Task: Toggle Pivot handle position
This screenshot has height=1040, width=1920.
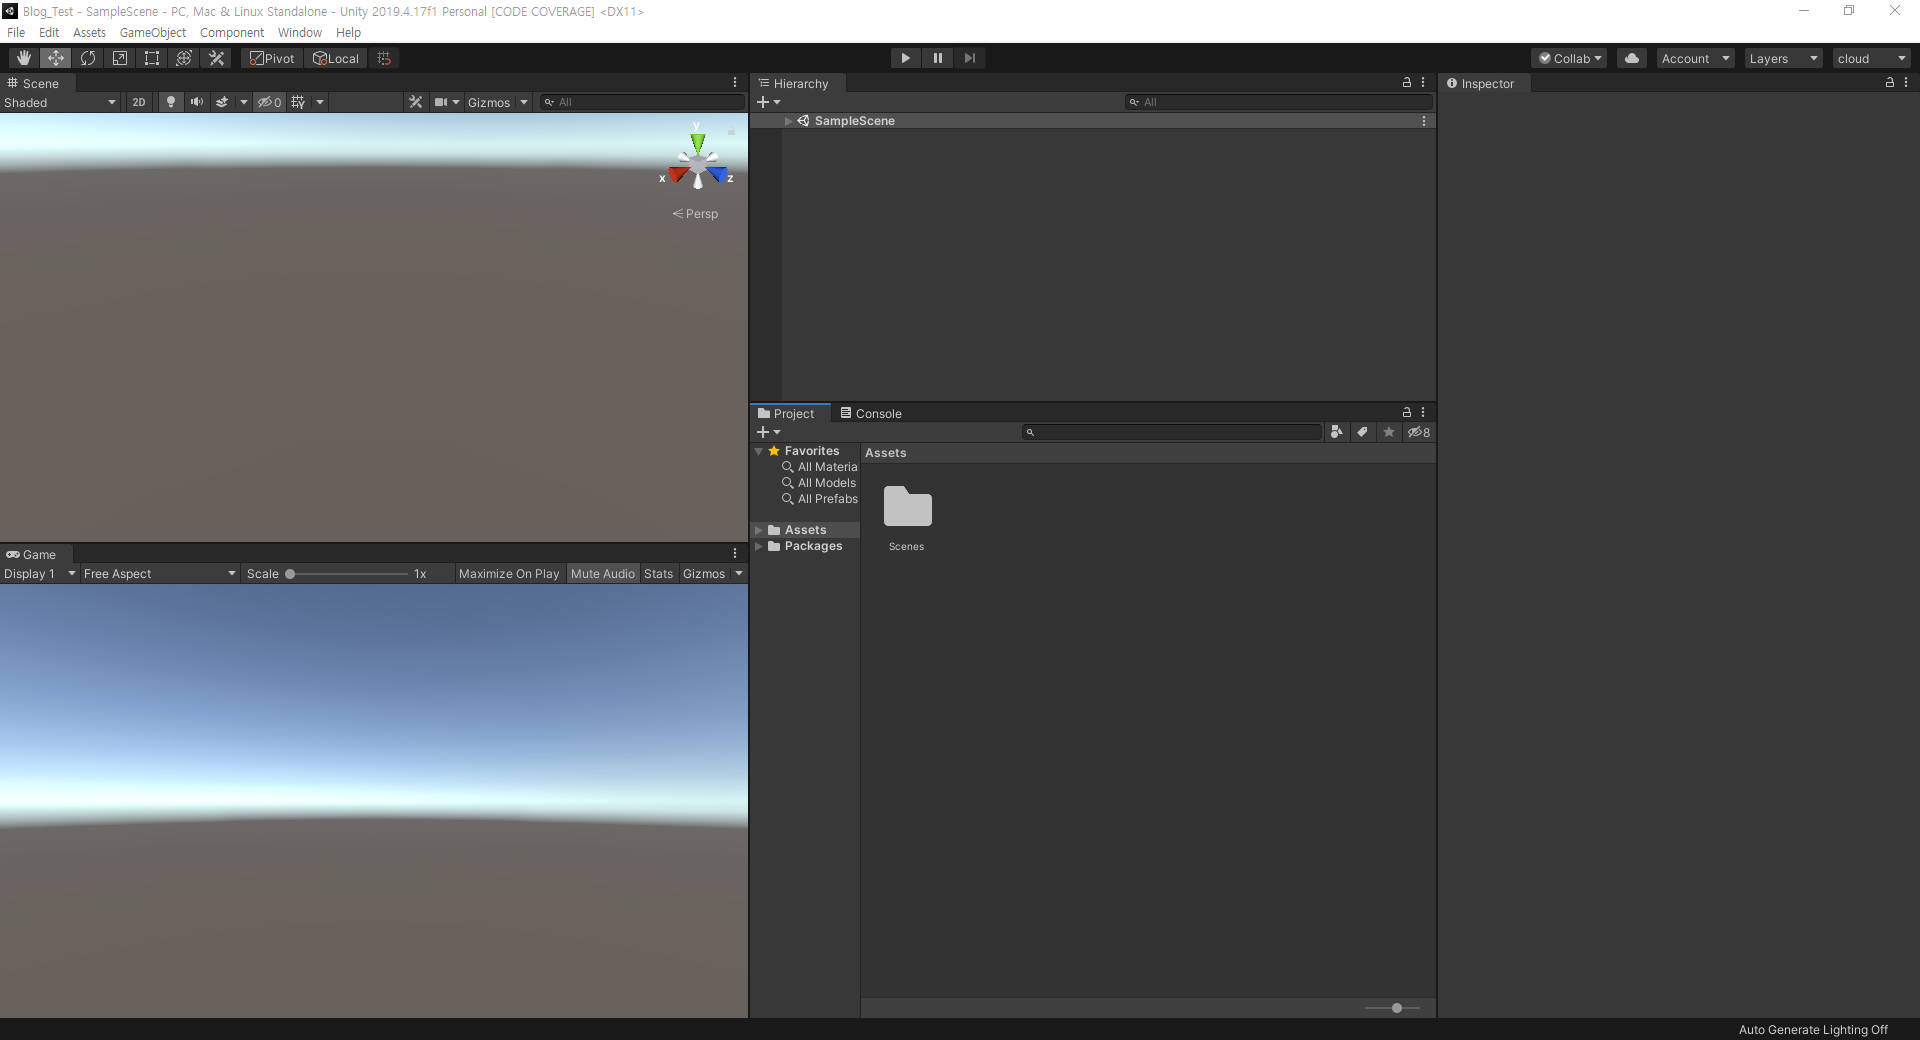Action: 272,58
